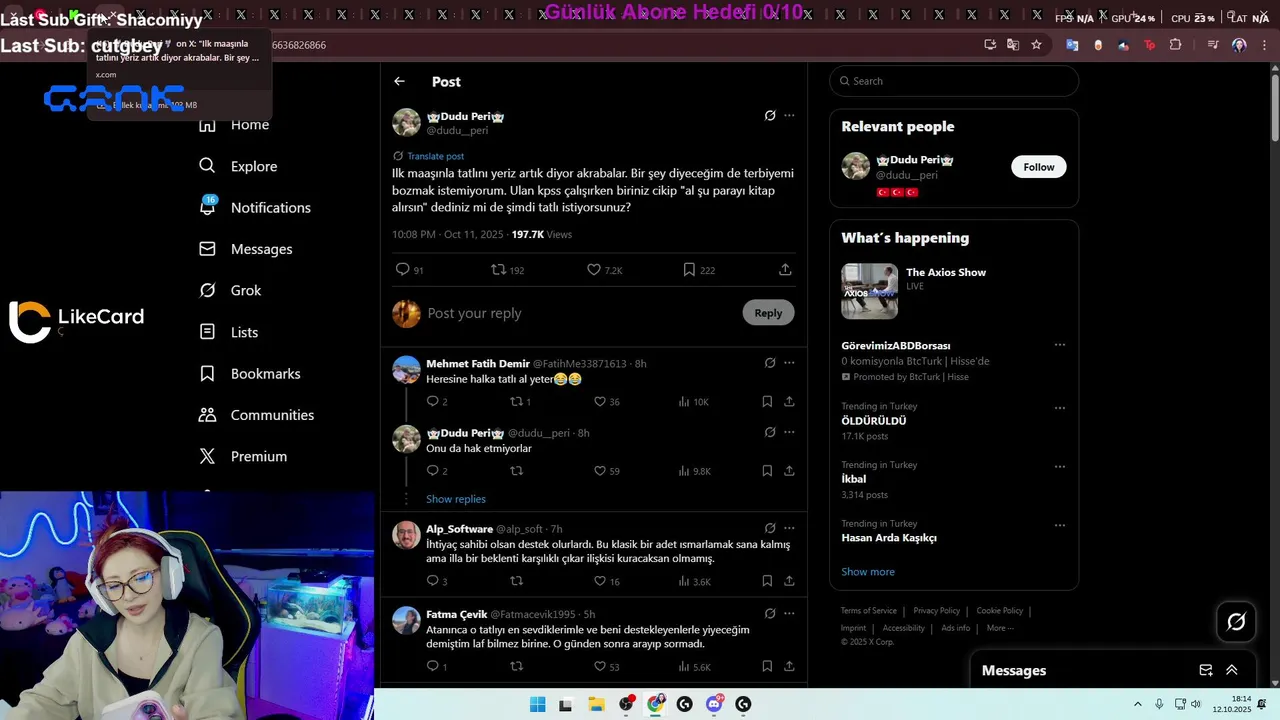1280x720 pixels.
Task: Open Discord from taskbar
Action: coord(714,704)
